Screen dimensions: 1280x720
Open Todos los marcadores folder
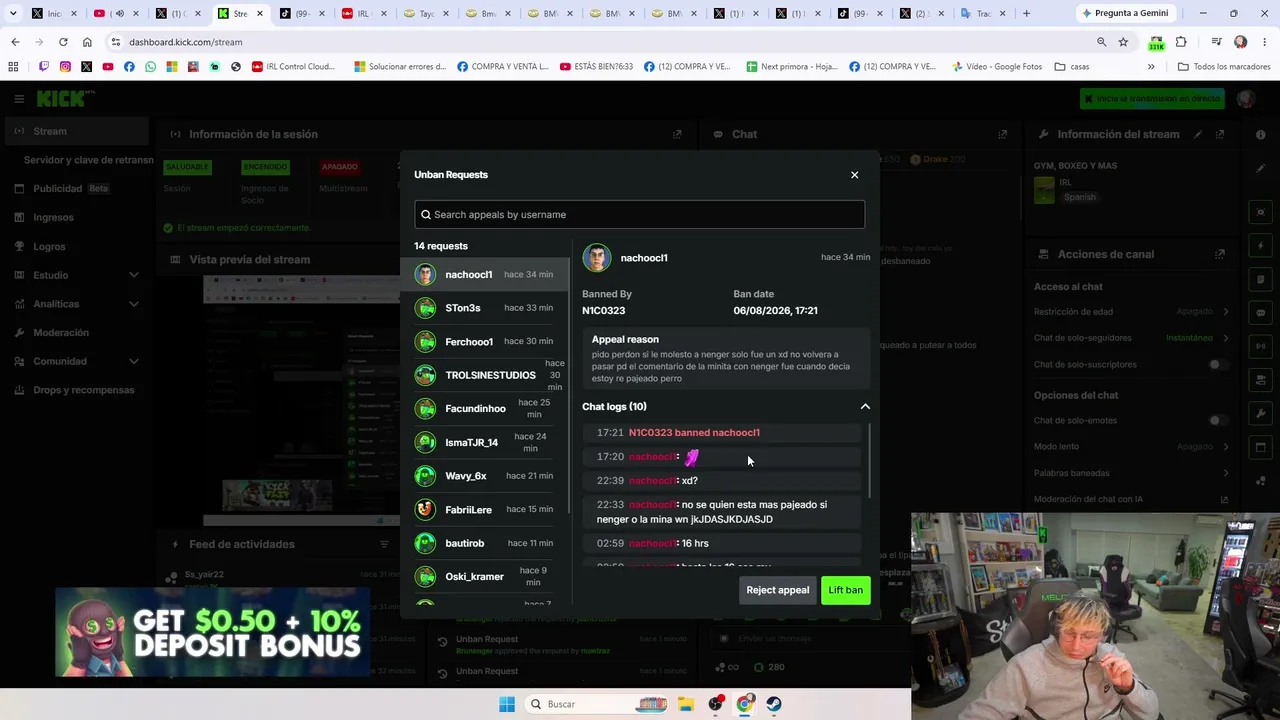coord(1224,67)
